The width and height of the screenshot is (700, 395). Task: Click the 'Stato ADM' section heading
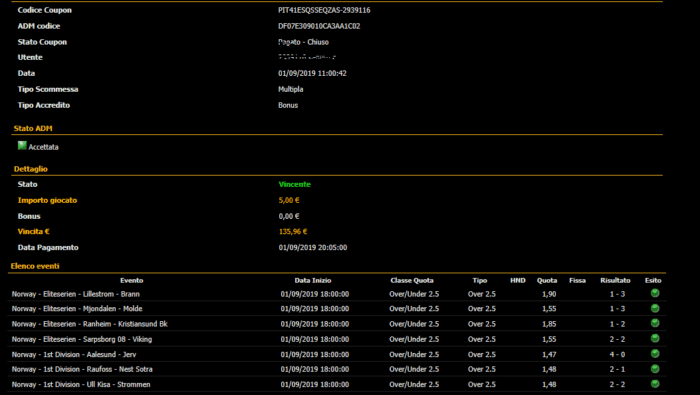[33, 129]
